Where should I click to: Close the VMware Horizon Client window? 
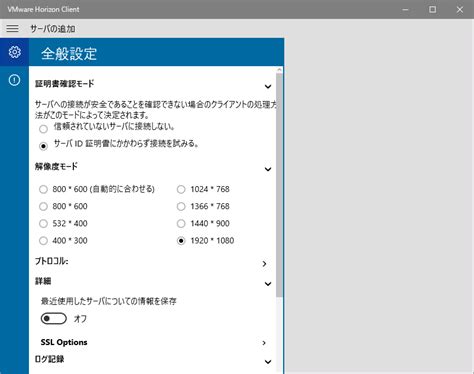[460, 9]
